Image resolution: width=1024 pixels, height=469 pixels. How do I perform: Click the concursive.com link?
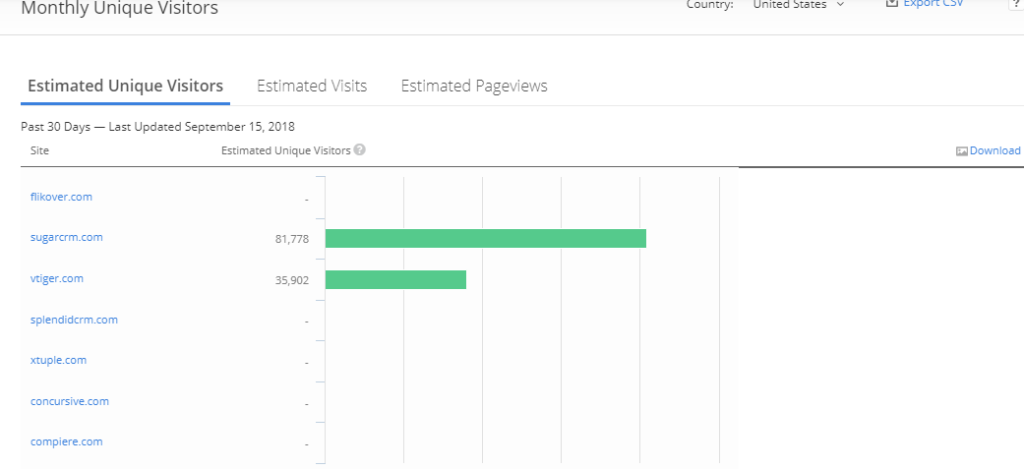pos(70,402)
